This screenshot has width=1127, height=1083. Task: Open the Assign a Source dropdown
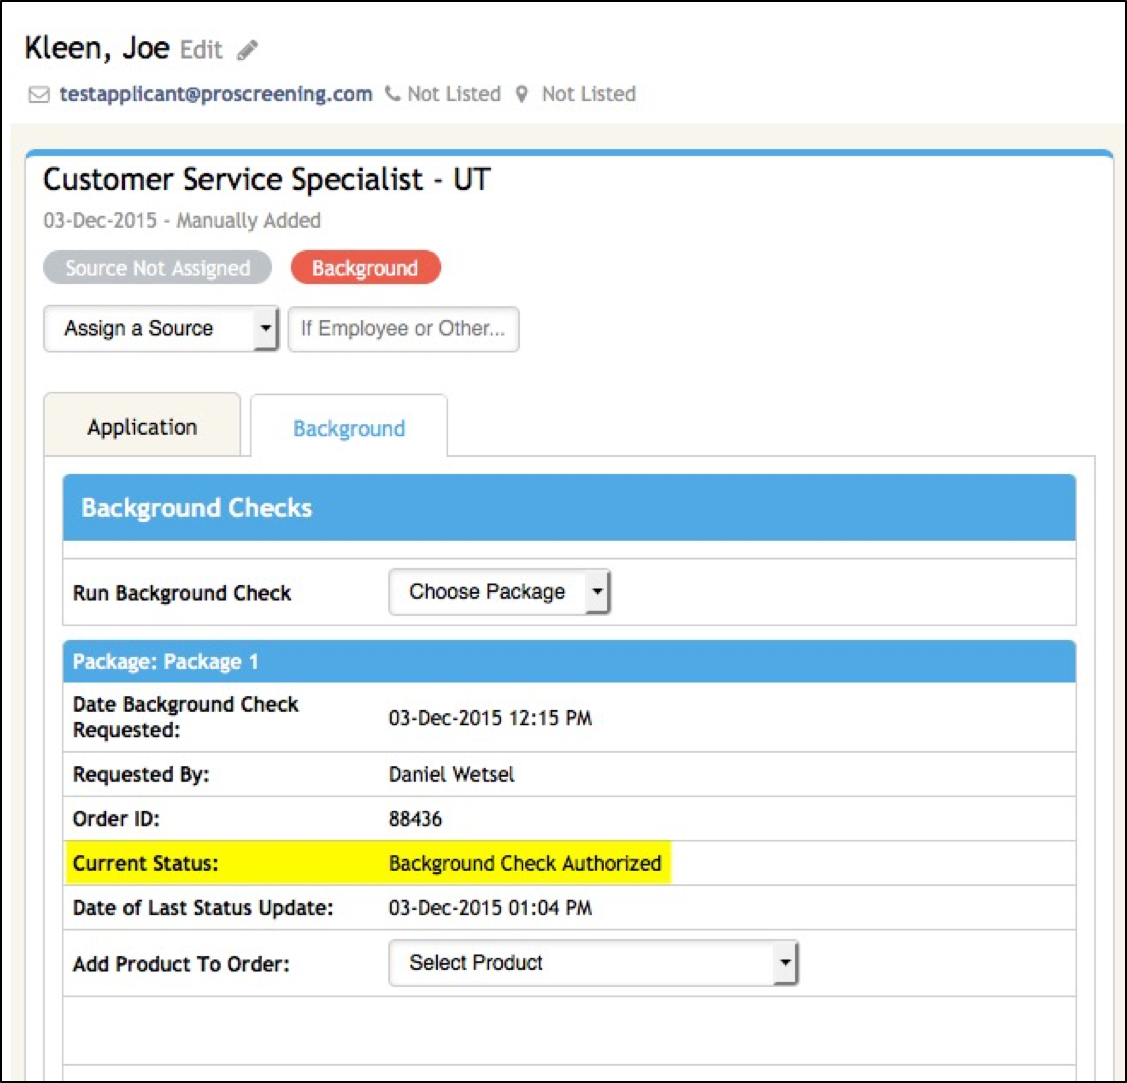tap(160, 329)
